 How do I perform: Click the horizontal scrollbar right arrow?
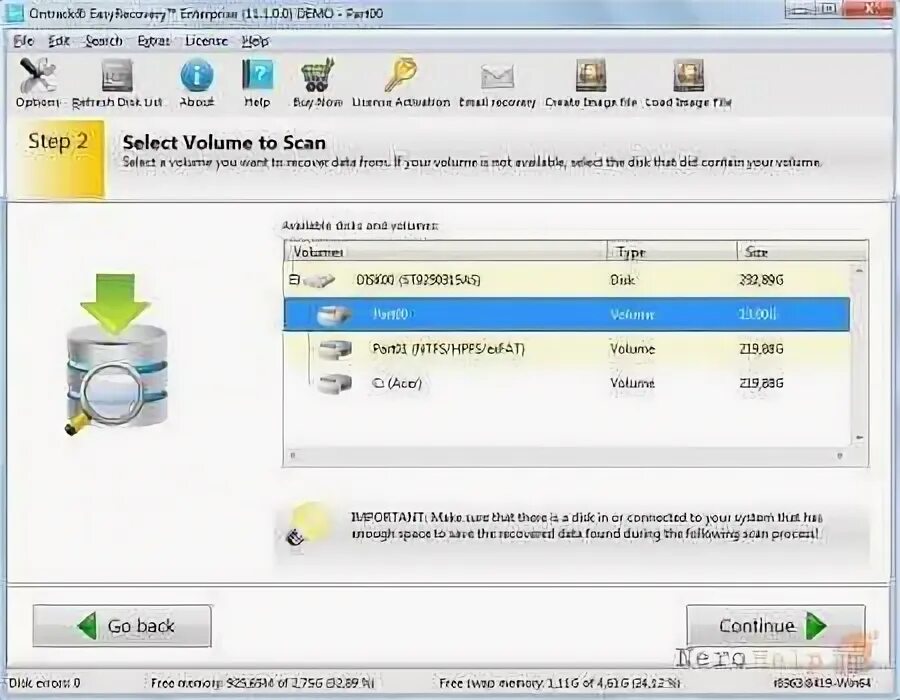tap(840, 456)
